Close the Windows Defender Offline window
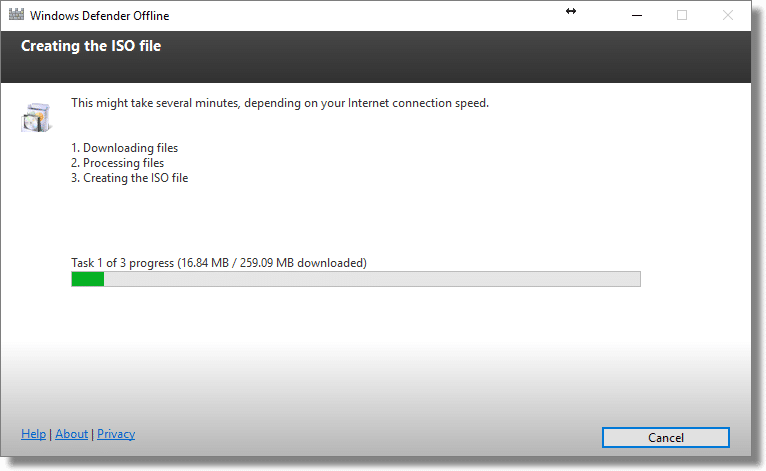Screen dimensions: 766x471 point(727,15)
